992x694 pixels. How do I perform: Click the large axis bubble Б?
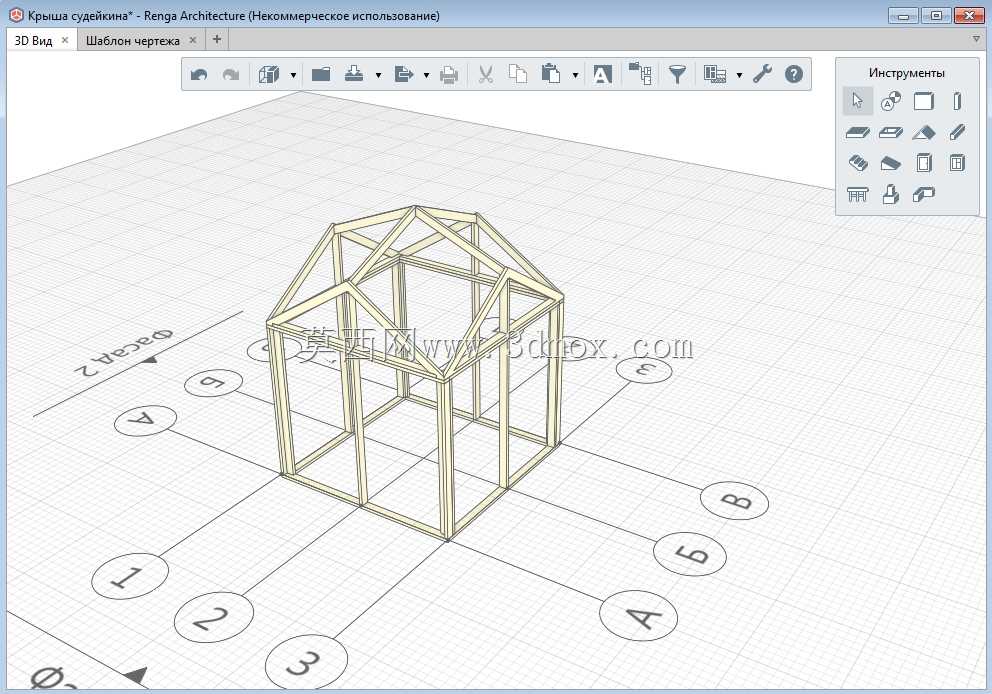pos(690,554)
